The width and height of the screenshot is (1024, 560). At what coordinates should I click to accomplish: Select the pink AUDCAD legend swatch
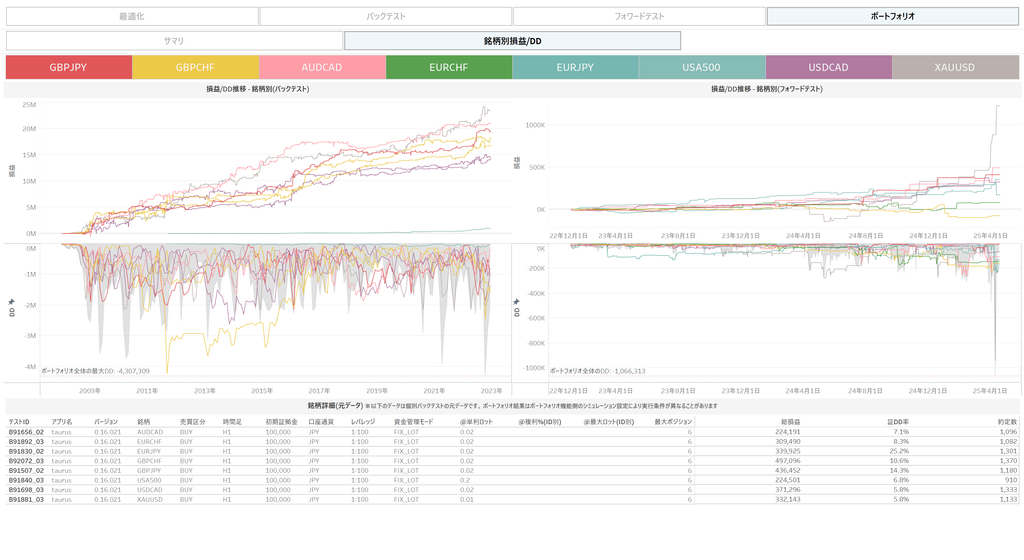pos(322,67)
